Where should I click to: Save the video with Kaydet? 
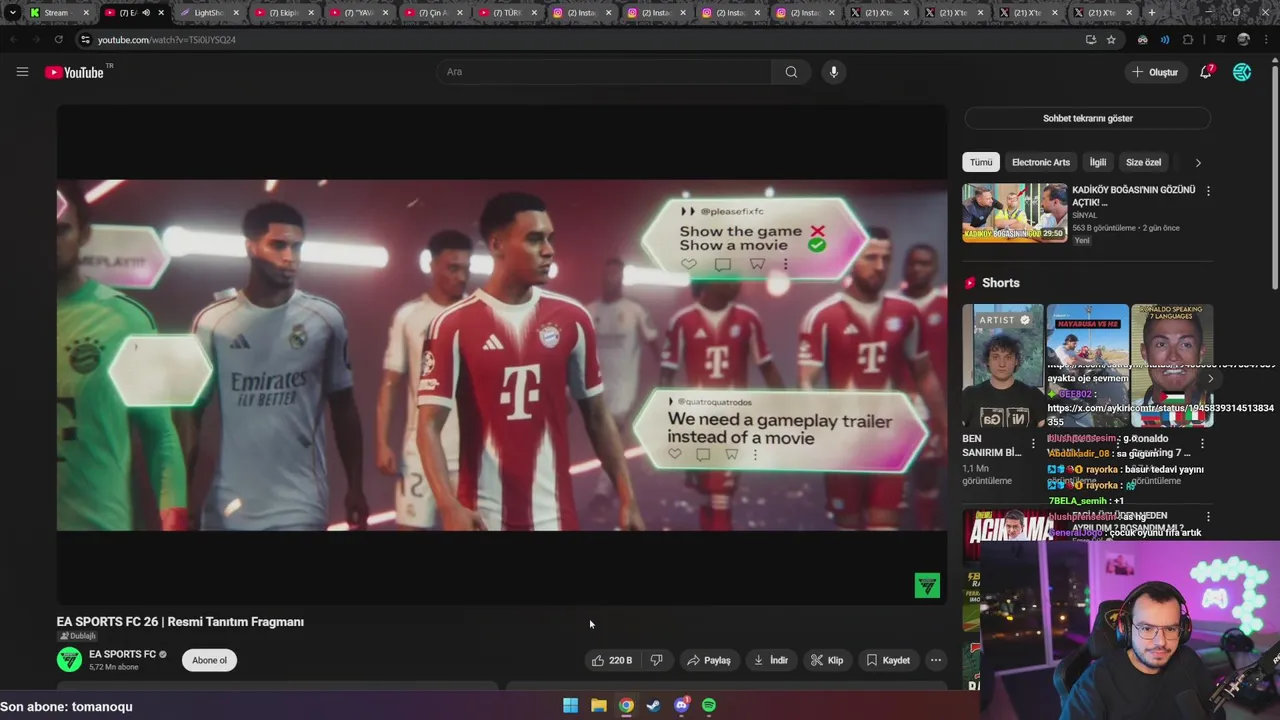[888, 660]
